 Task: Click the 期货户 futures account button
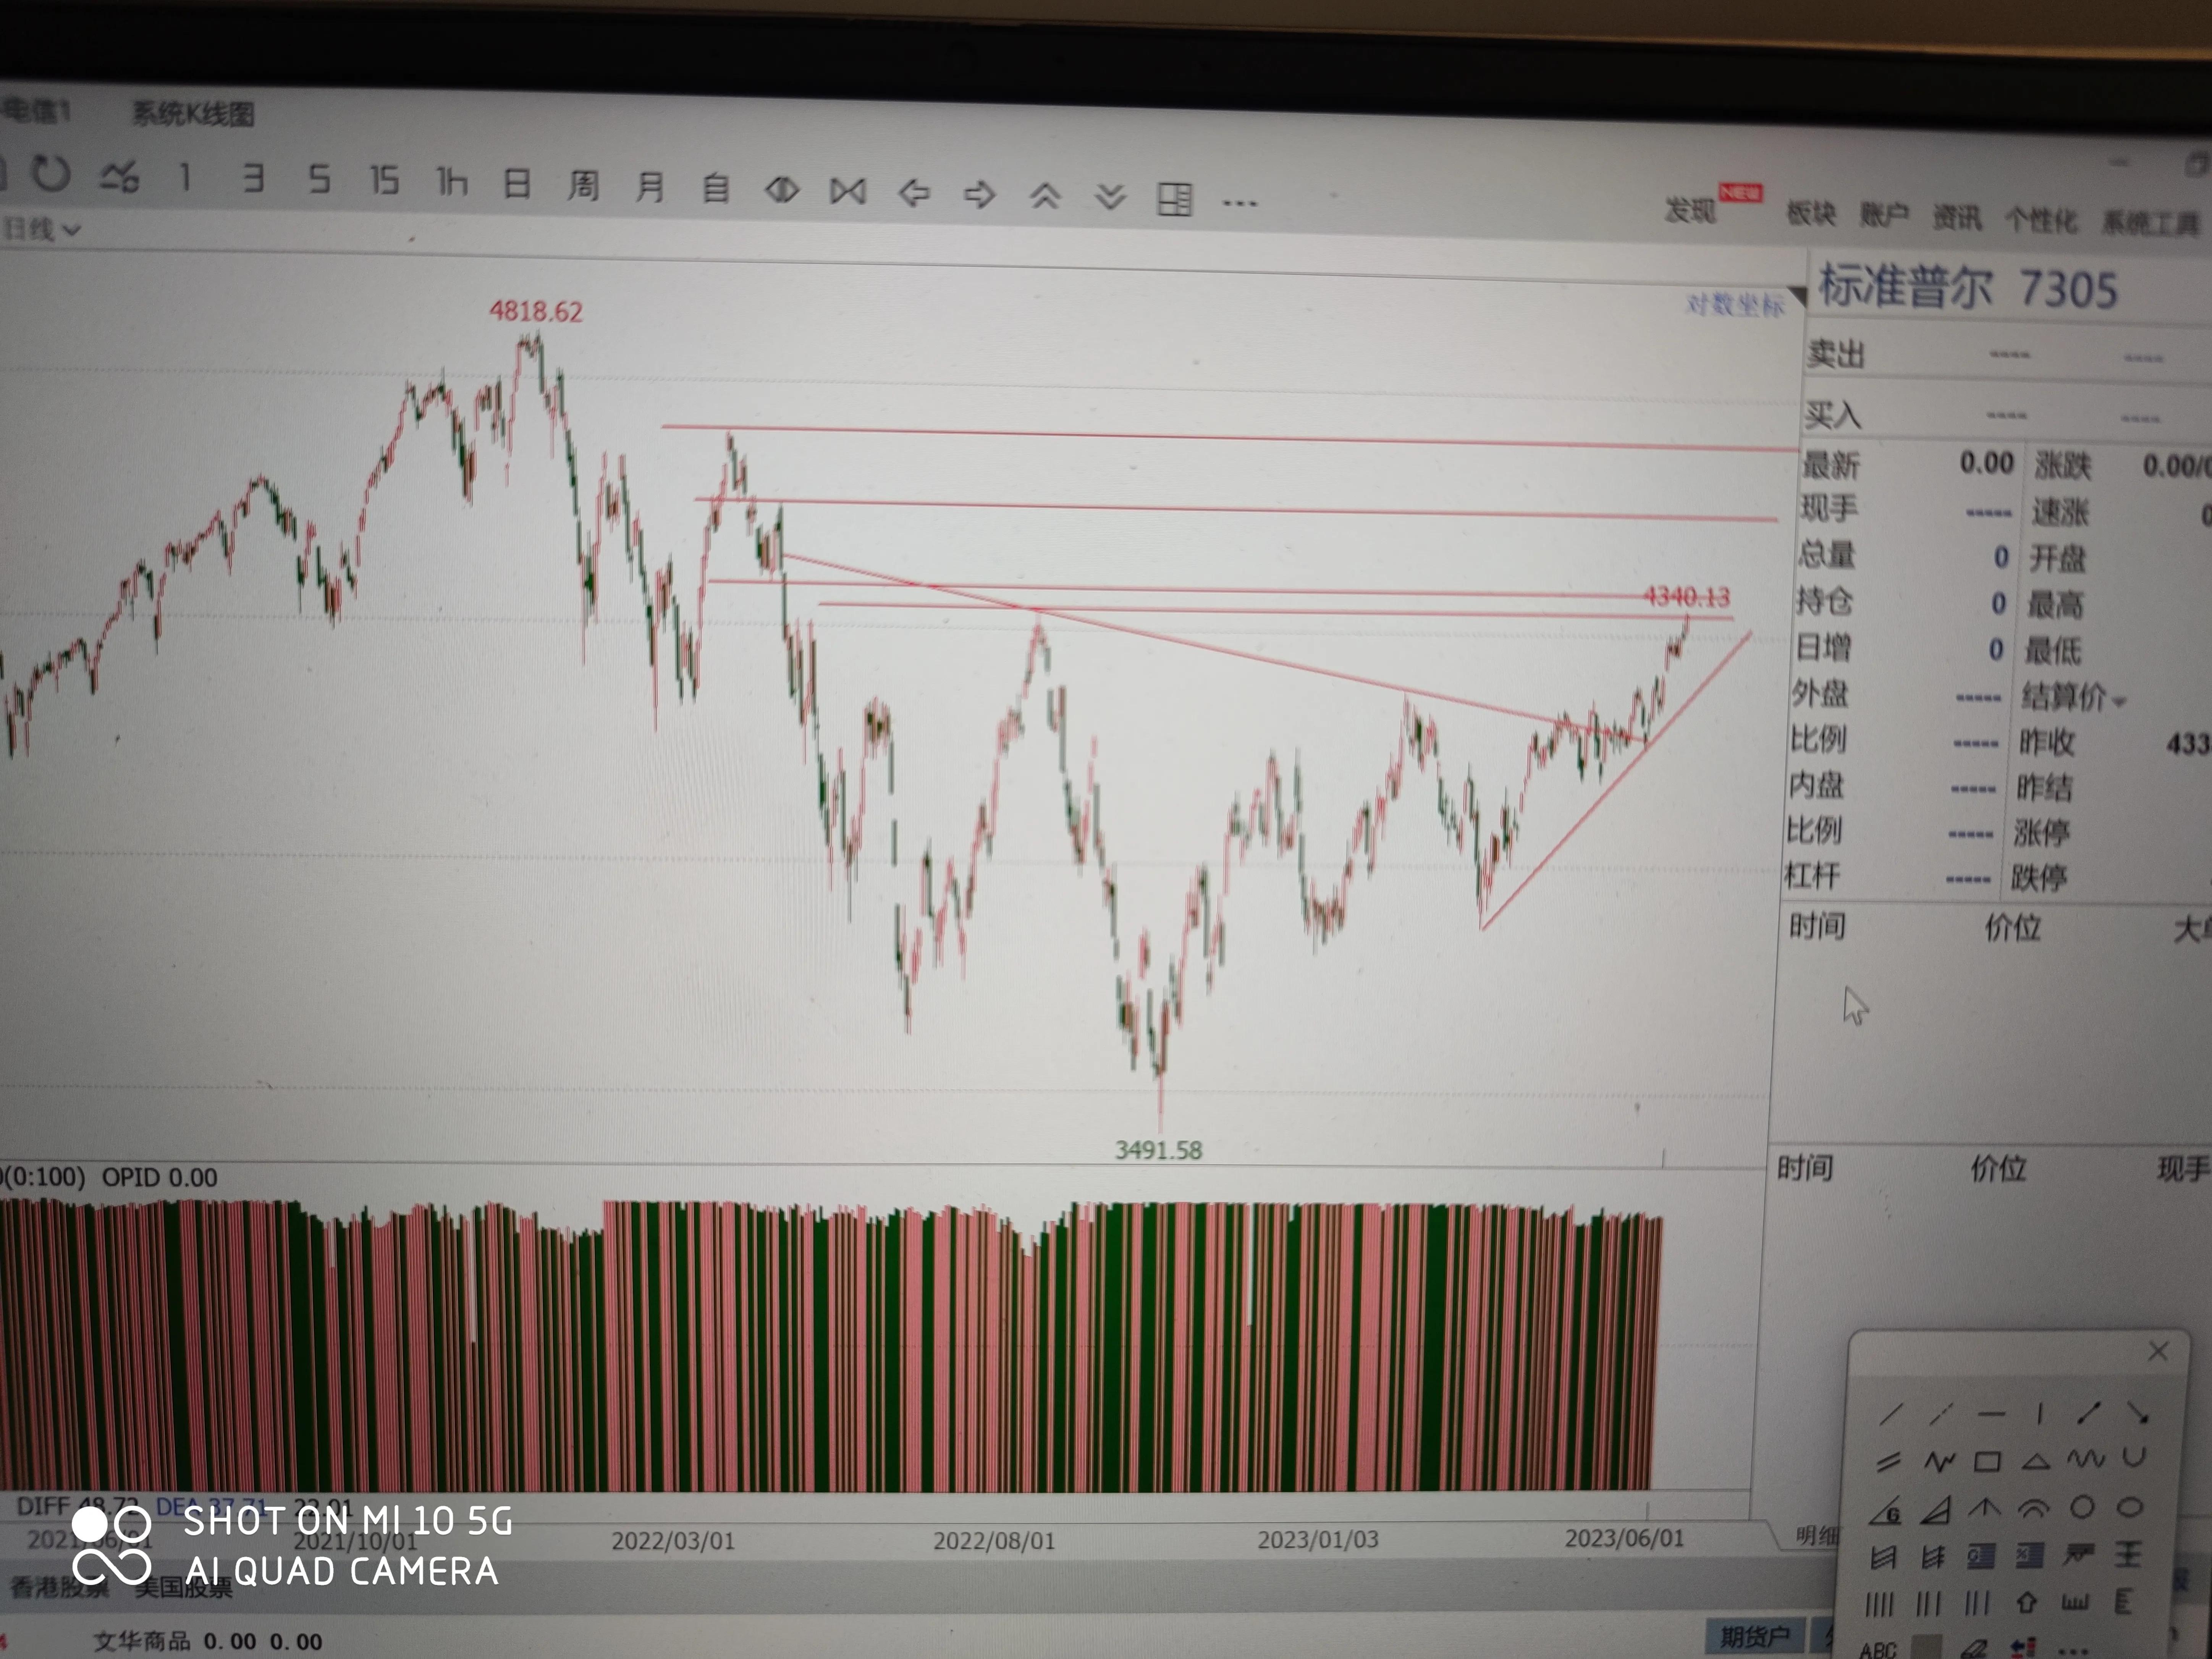pyautogui.click(x=1756, y=1636)
